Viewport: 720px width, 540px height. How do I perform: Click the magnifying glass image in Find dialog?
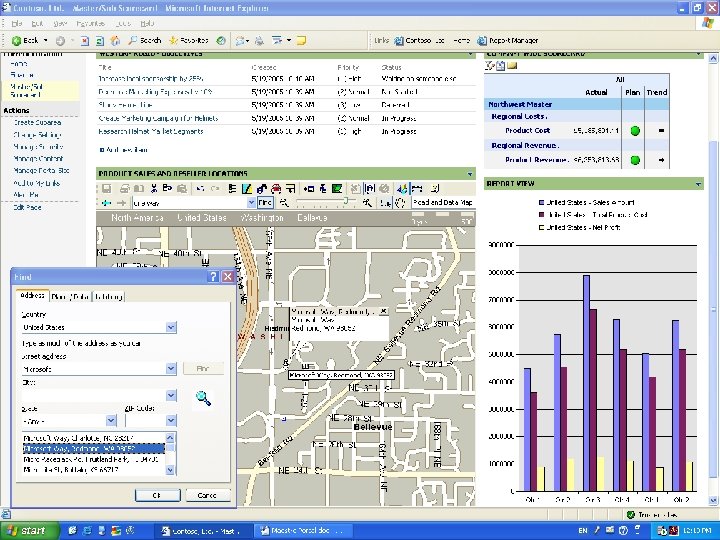(203, 398)
